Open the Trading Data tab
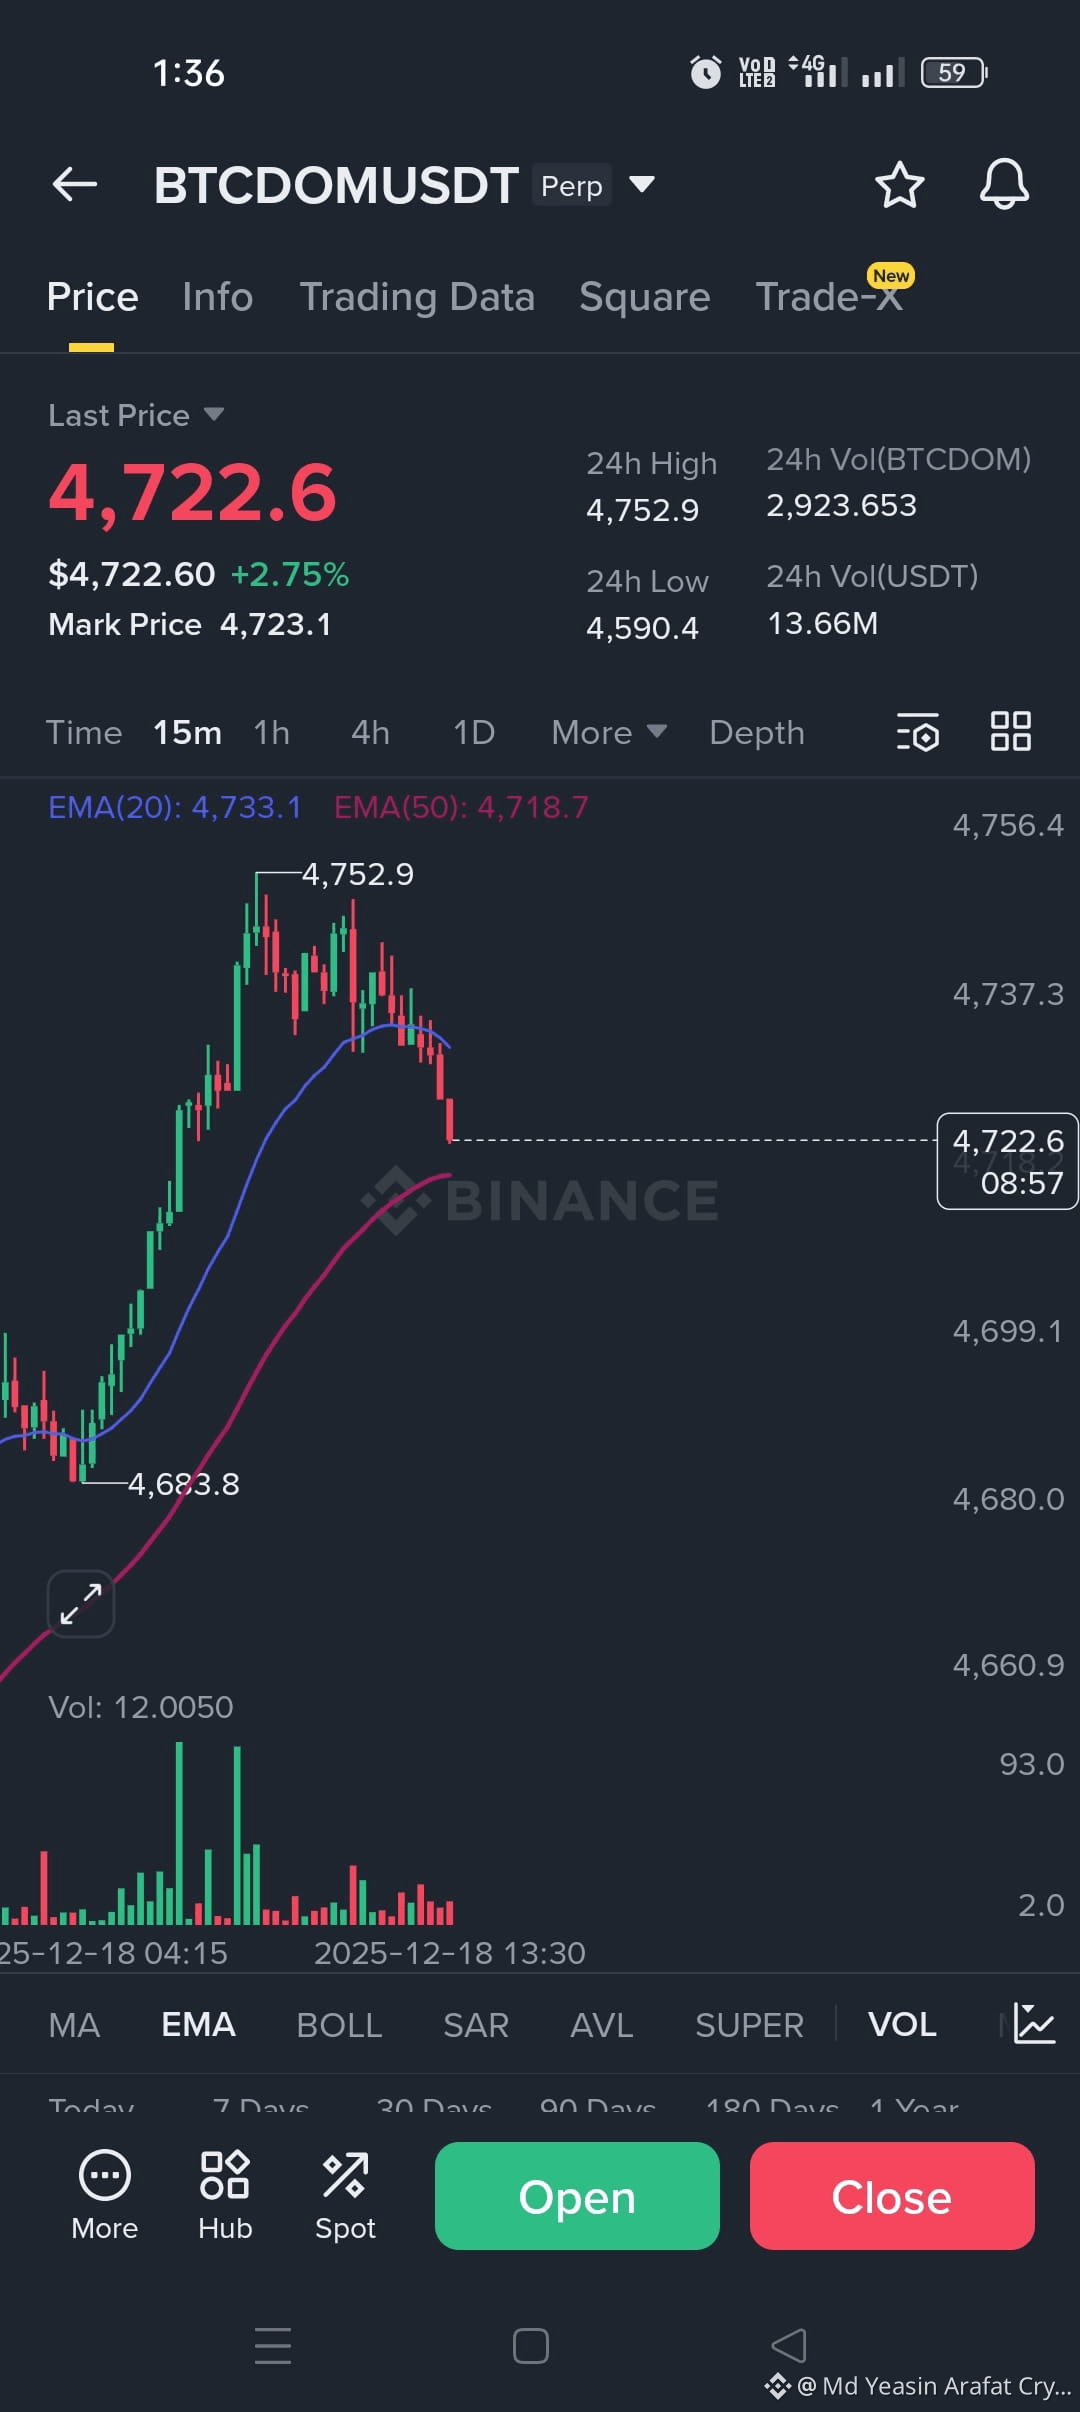The width and height of the screenshot is (1080, 2412). tap(417, 297)
